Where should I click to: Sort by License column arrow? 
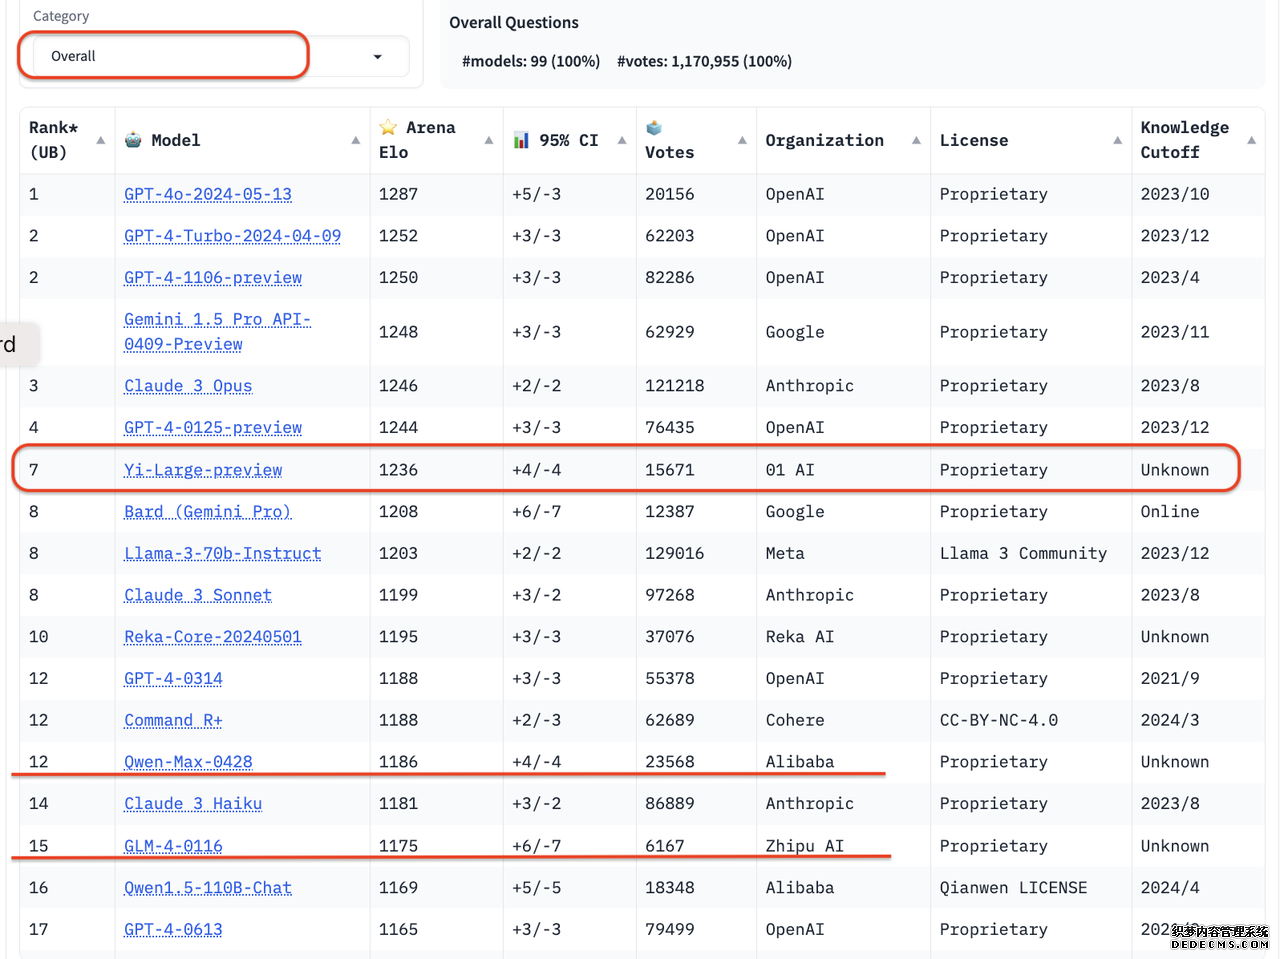[x=1117, y=140]
